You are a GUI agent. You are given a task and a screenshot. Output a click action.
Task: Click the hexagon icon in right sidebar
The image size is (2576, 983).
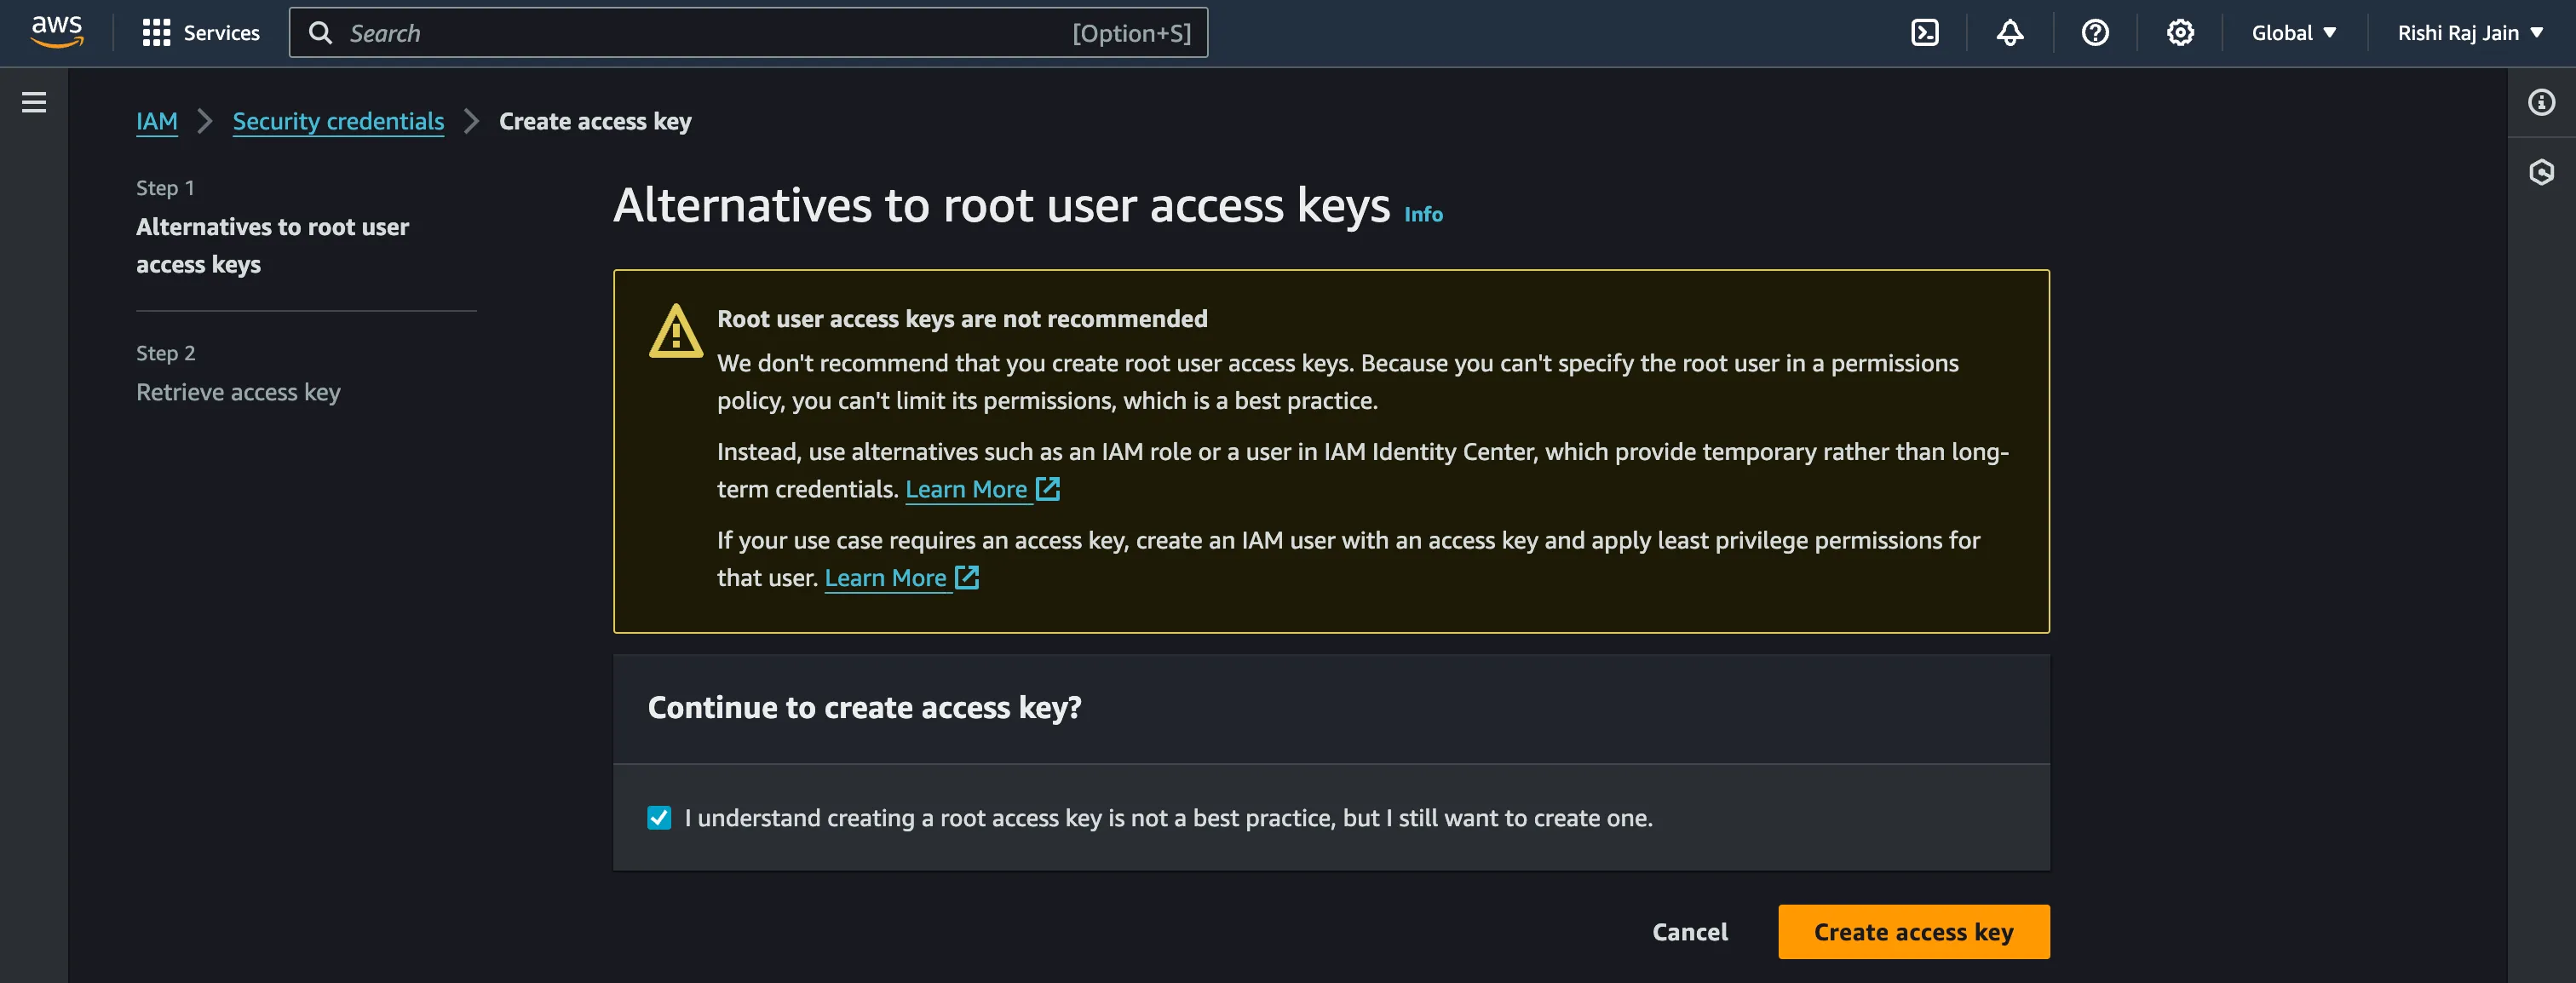coord(2541,172)
